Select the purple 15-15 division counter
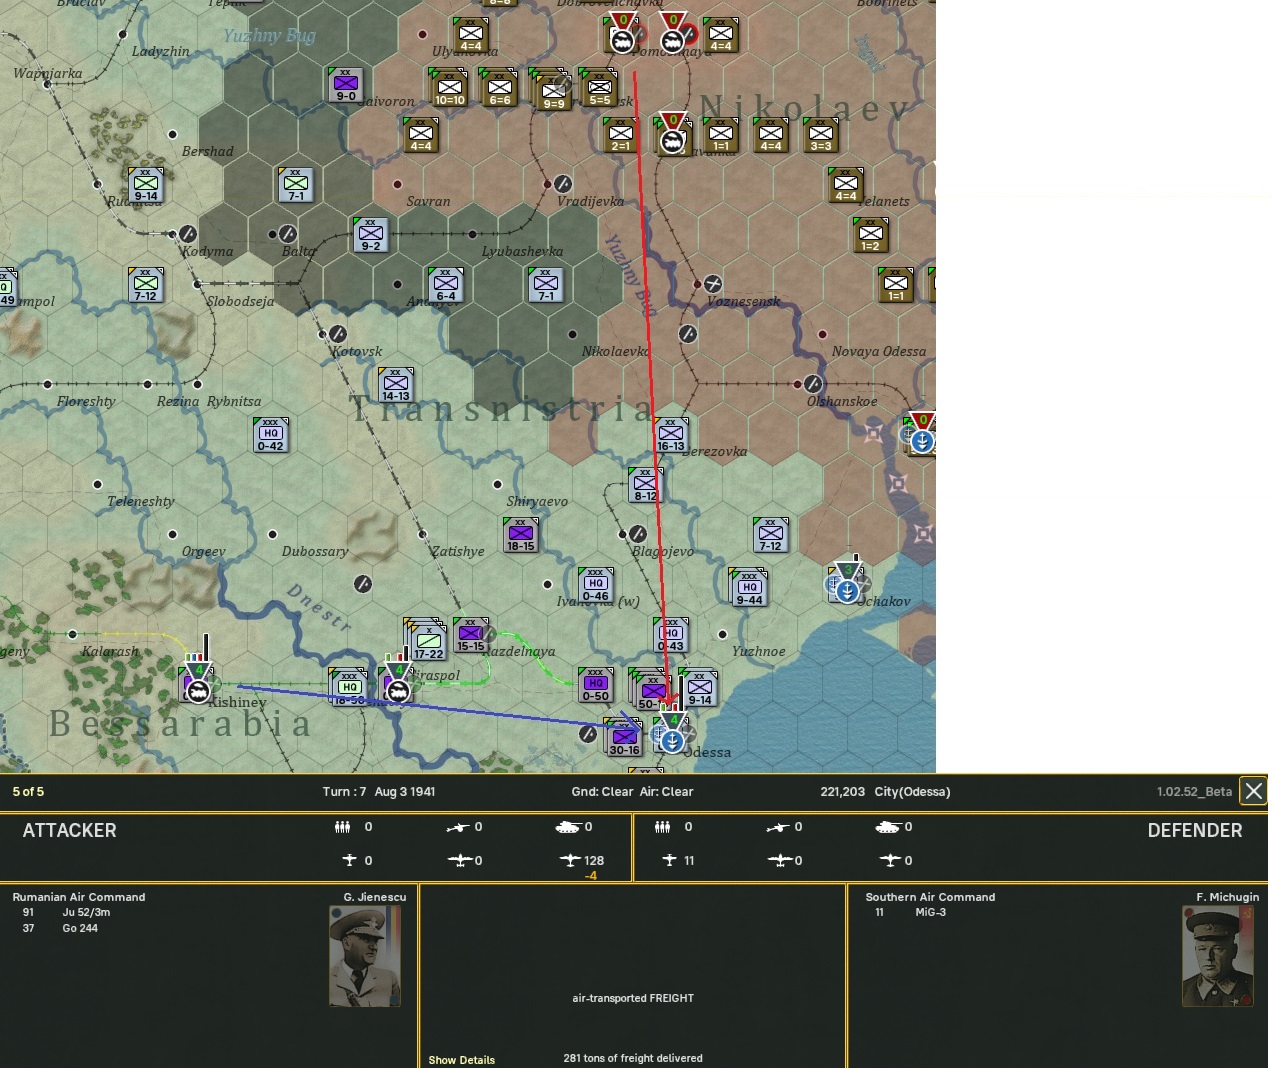Viewport: 1273px width, 1069px height. (471, 635)
